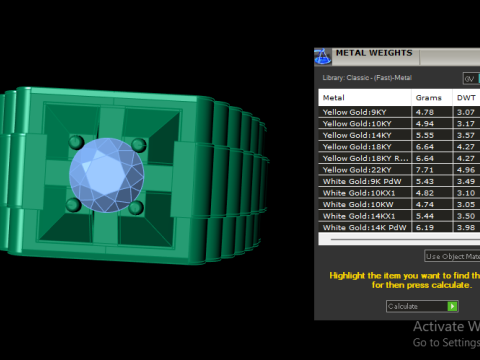Select the White Gold:14KX1 row
Screen dimensions: 480x360
tap(399, 216)
